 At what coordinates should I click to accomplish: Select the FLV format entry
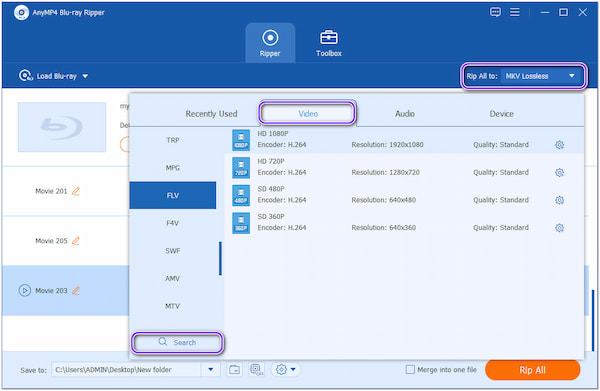coord(173,195)
